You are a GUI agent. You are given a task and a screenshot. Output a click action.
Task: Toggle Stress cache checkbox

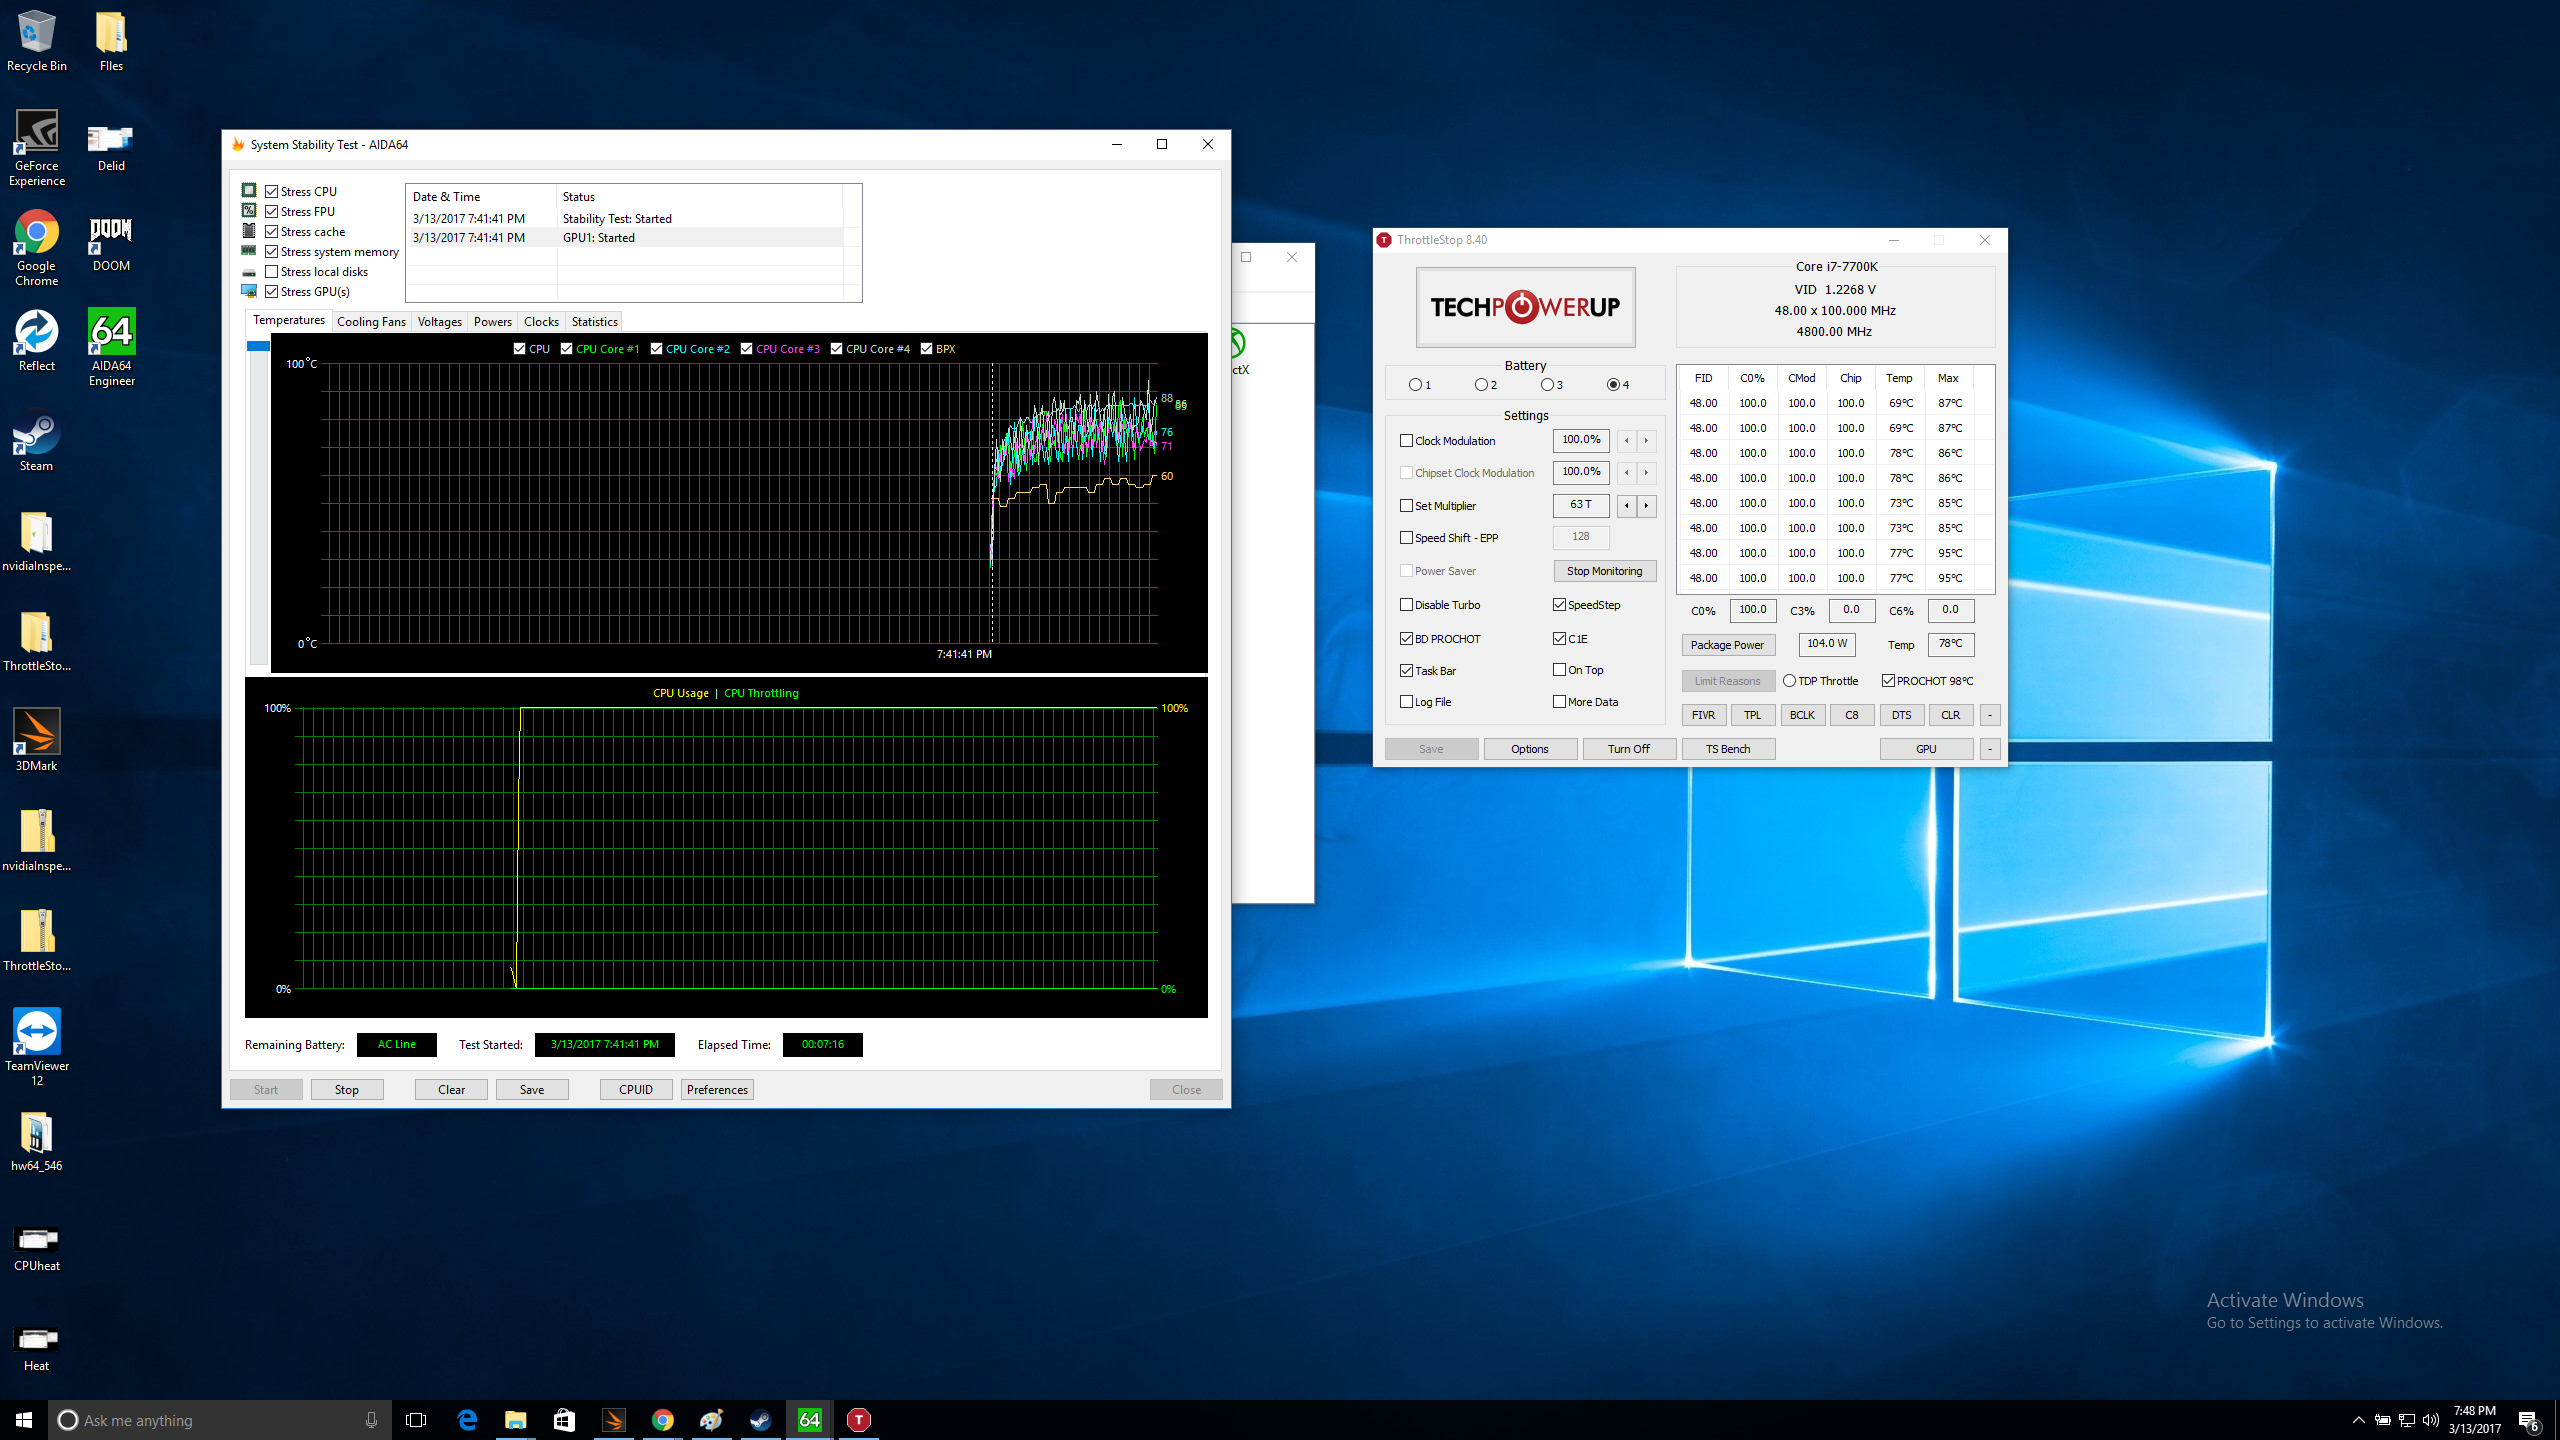pyautogui.click(x=272, y=231)
